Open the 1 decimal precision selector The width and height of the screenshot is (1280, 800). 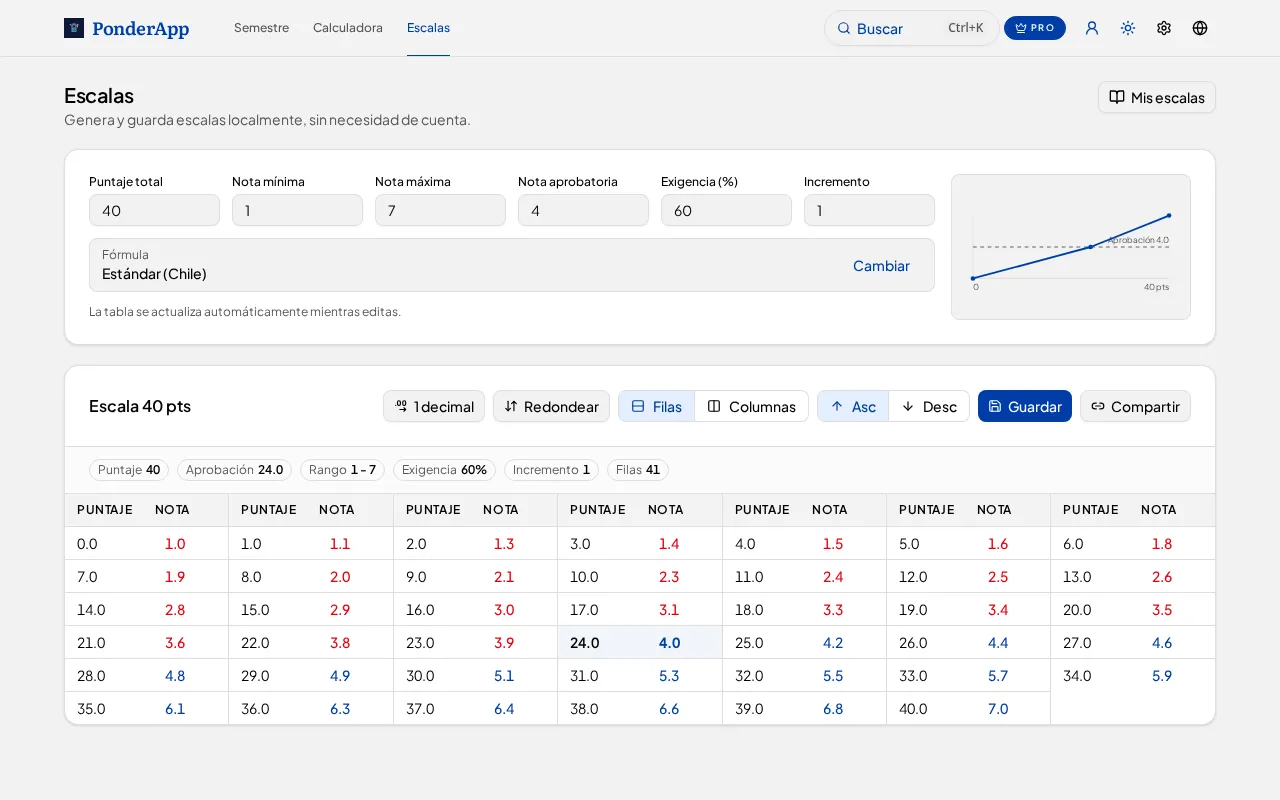point(434,406)
